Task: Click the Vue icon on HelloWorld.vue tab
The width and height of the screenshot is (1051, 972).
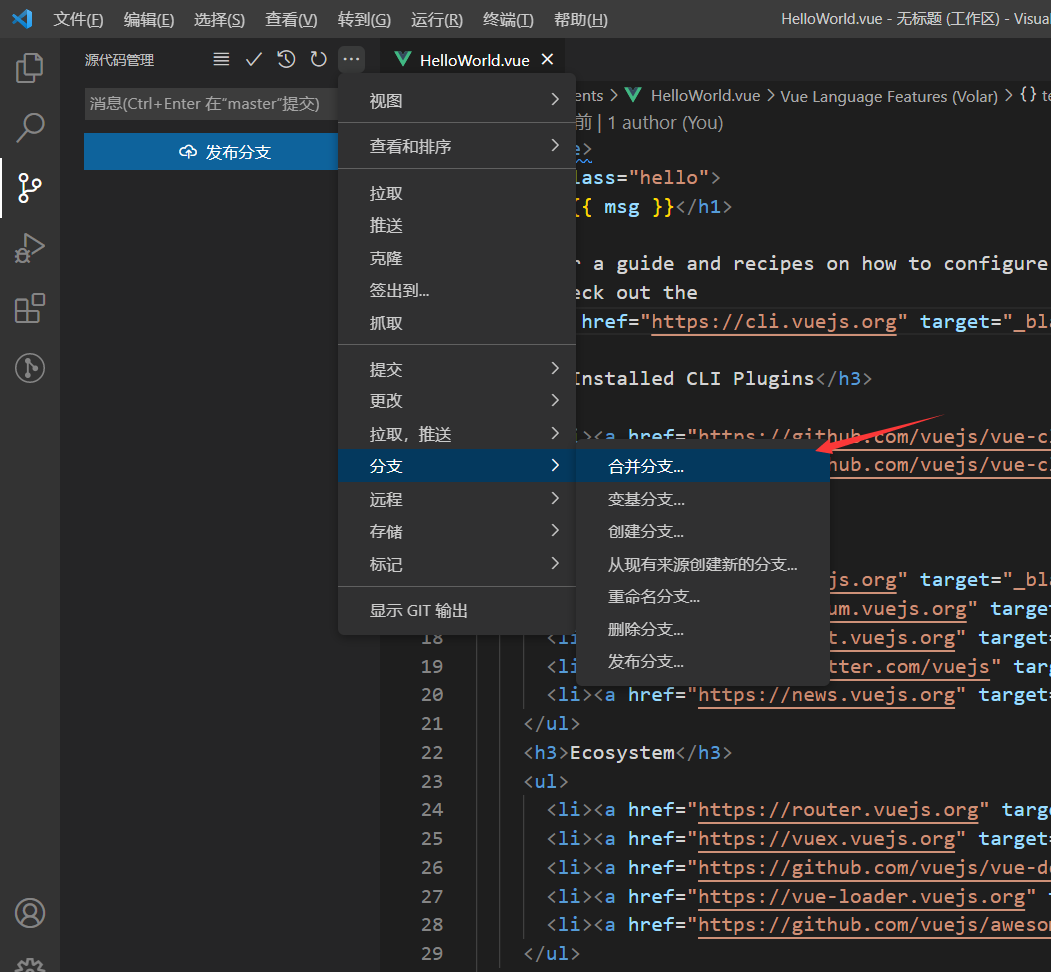Action: click(403, 59)
